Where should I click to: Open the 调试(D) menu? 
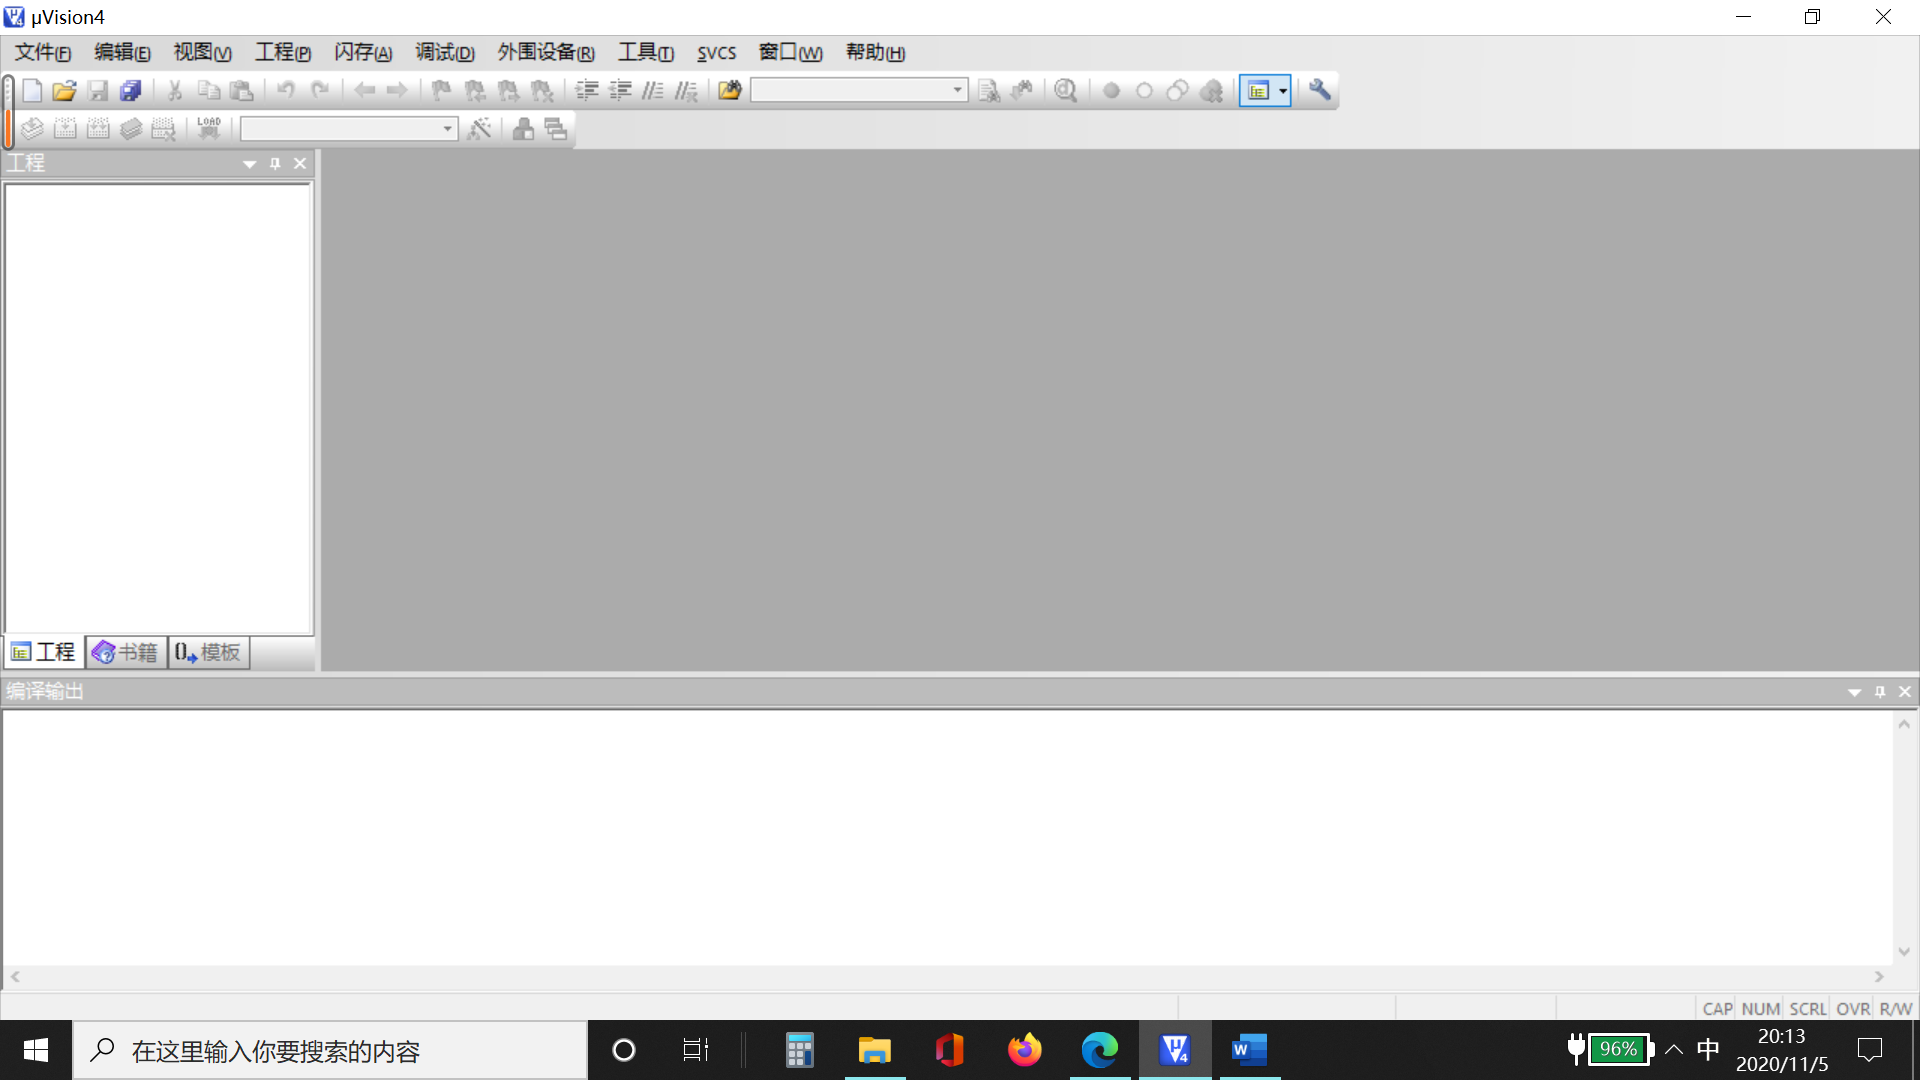(445, 53)
